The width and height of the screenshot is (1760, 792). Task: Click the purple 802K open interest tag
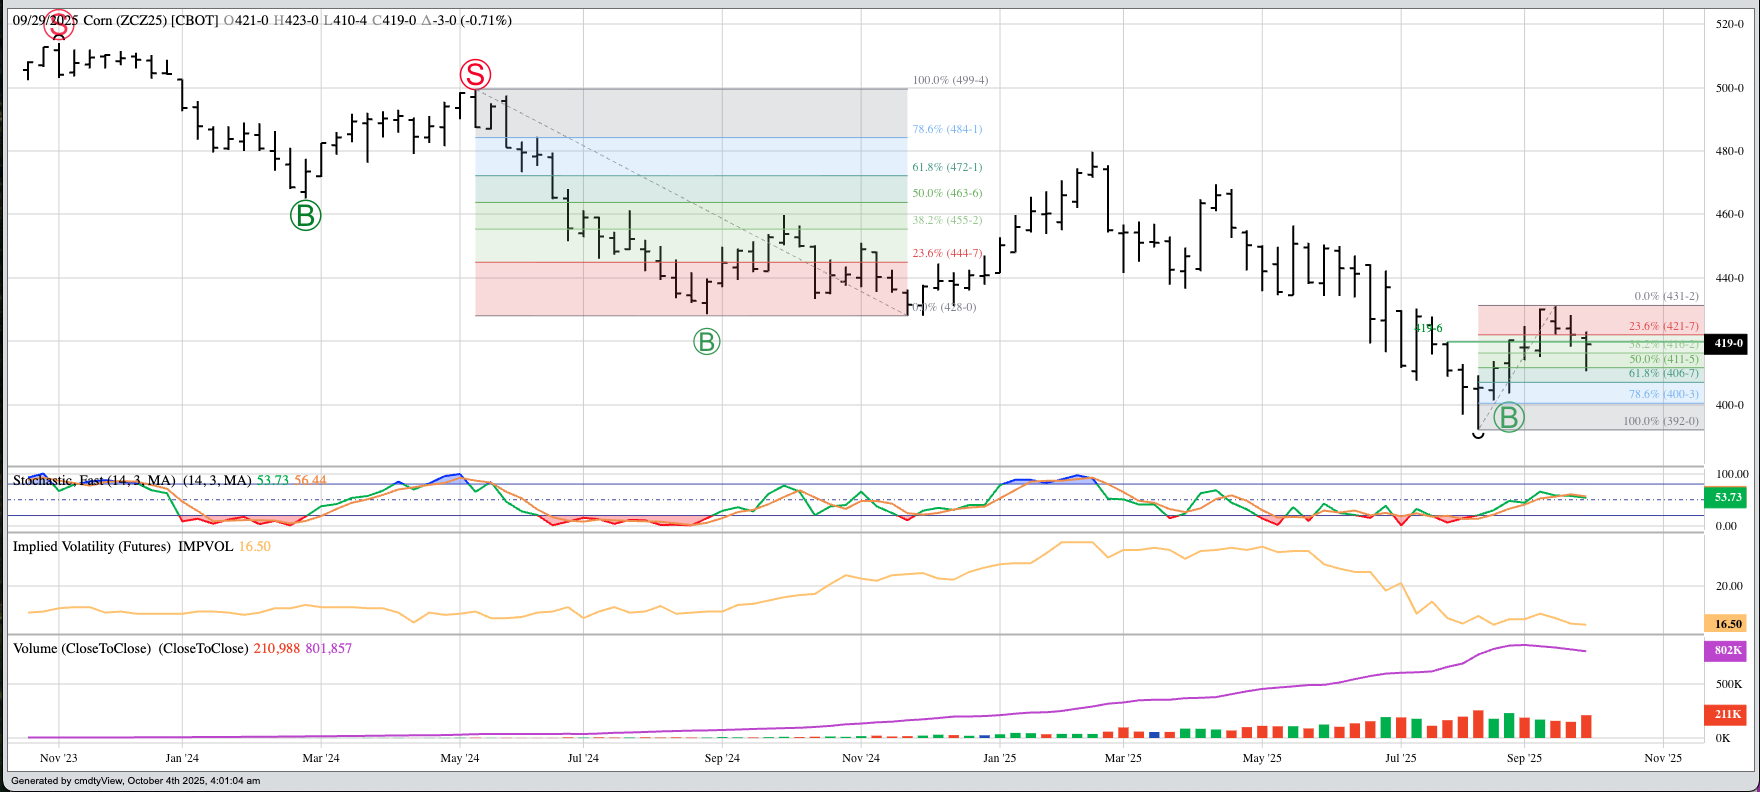pos(1728,650)
